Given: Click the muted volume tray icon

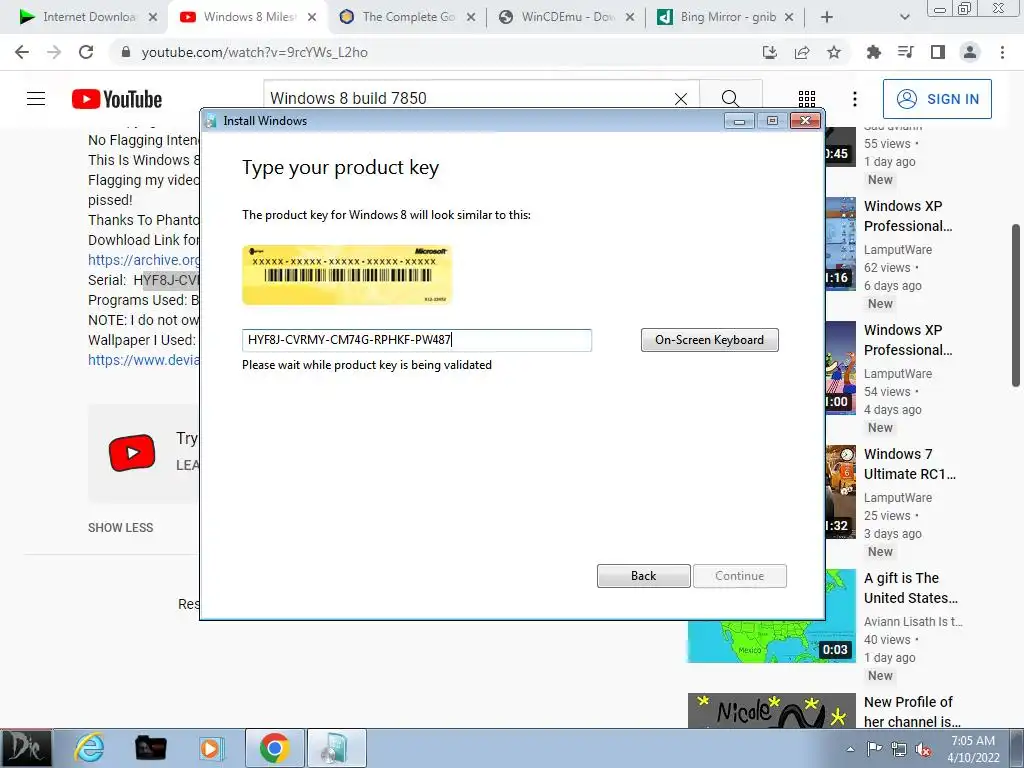Looking at the screenshot, I should click(923, 749).
